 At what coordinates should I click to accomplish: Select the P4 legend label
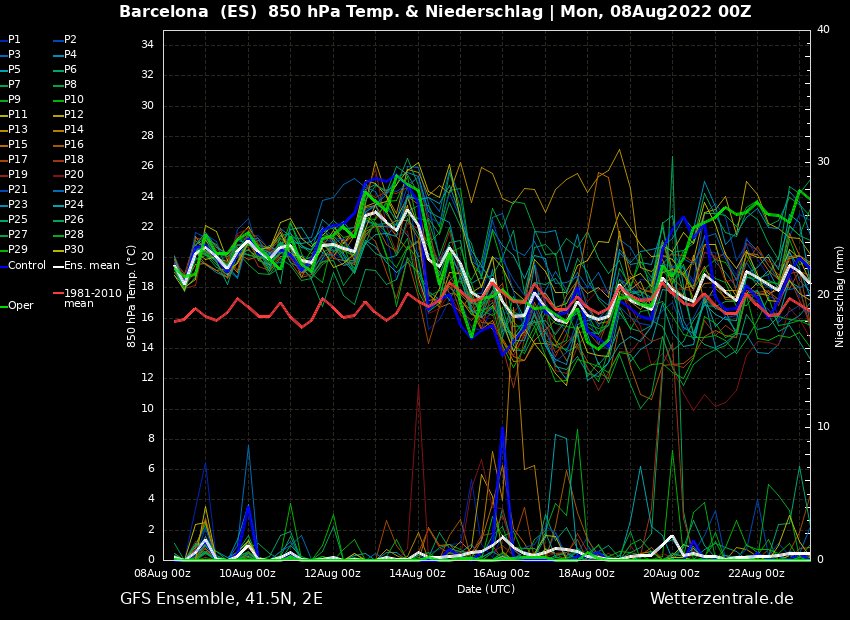[x=66, y=54]
